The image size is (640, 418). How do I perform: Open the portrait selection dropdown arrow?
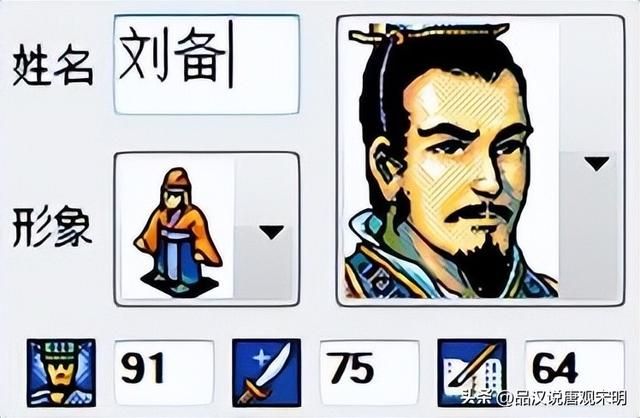click(x=596, y=163)
